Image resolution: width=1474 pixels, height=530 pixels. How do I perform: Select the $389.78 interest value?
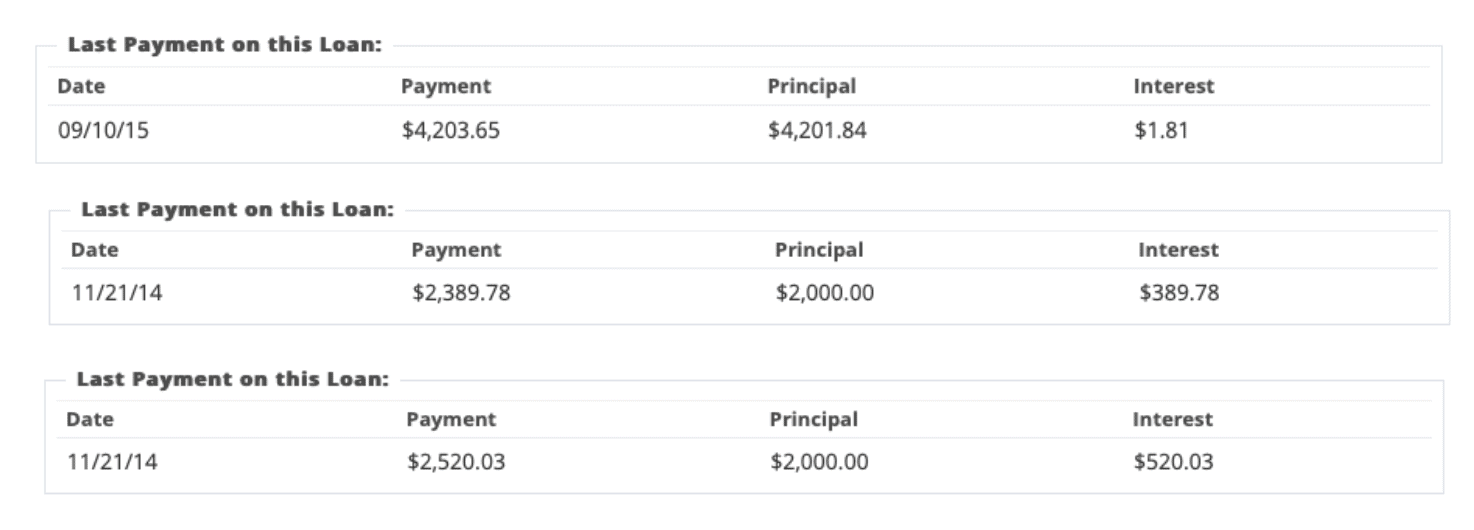click(1178, 295)
